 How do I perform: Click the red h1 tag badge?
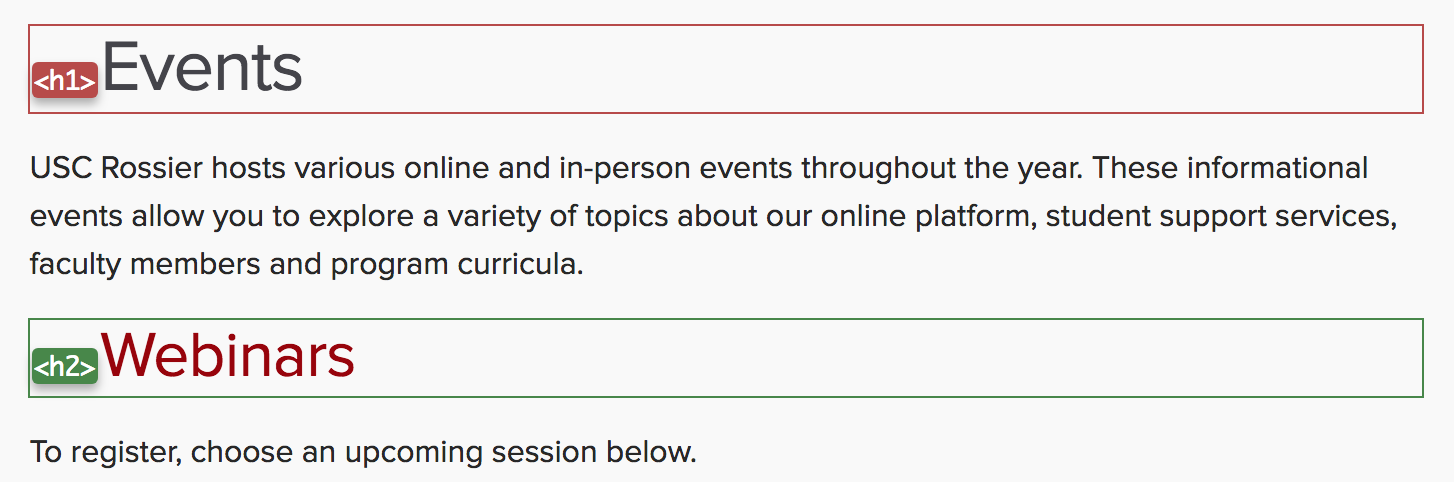64,81
